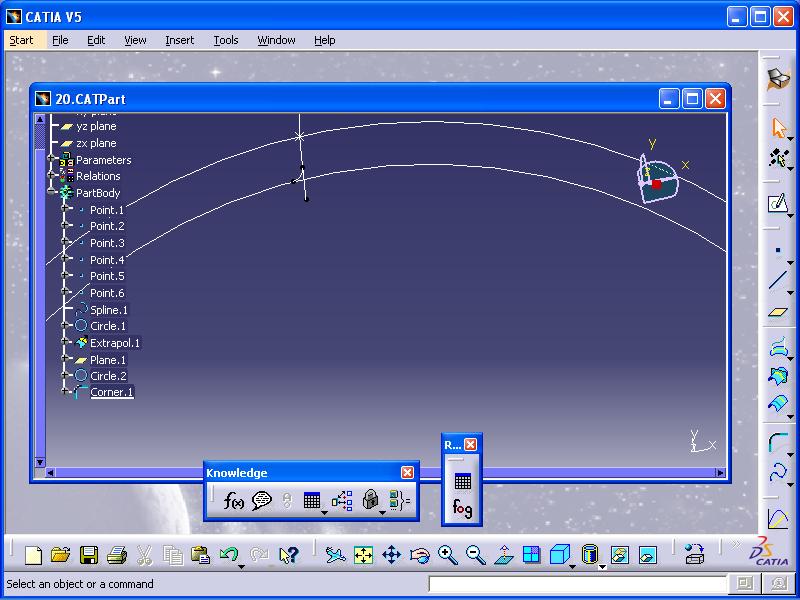Click the Formula f(x) icon in Knowledge toolbar
Image resolution: width=800 pixels, height=600 pixels.
point(234,502)
